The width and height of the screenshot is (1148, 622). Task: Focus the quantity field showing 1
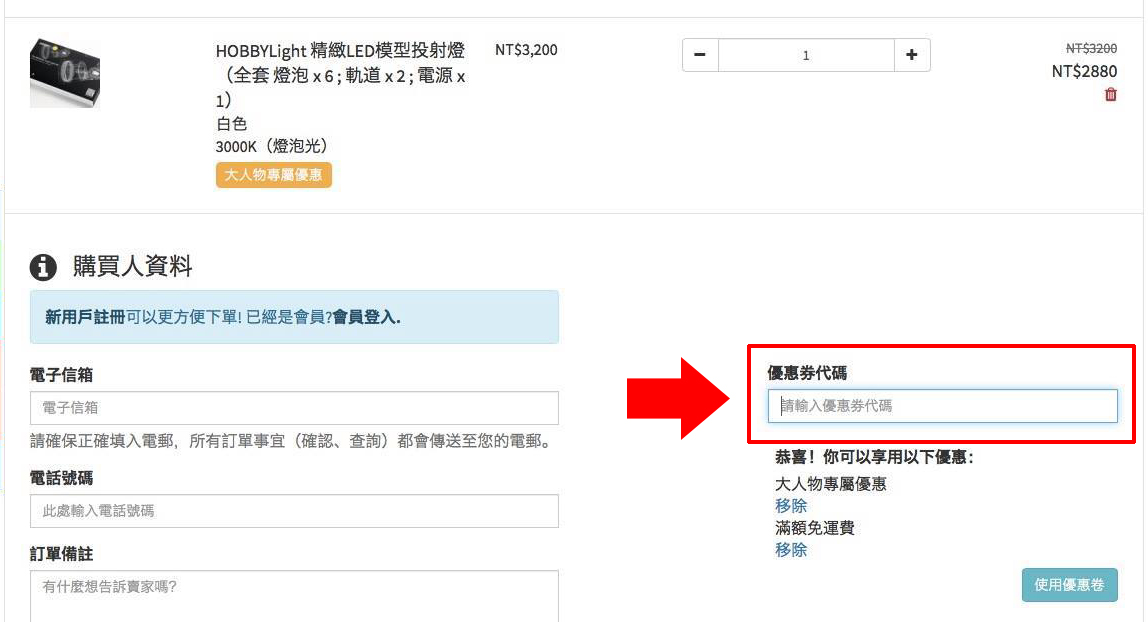[806, 55]
